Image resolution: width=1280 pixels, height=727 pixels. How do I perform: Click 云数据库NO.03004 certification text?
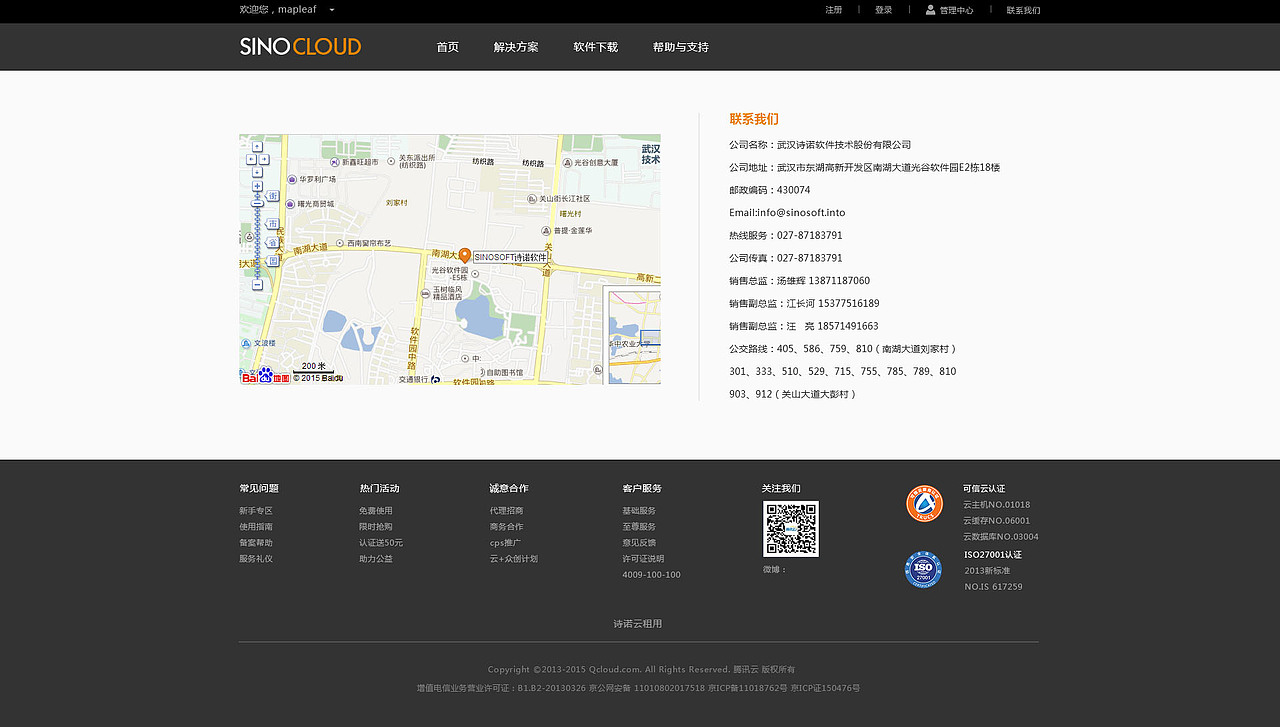point(1001,537)
